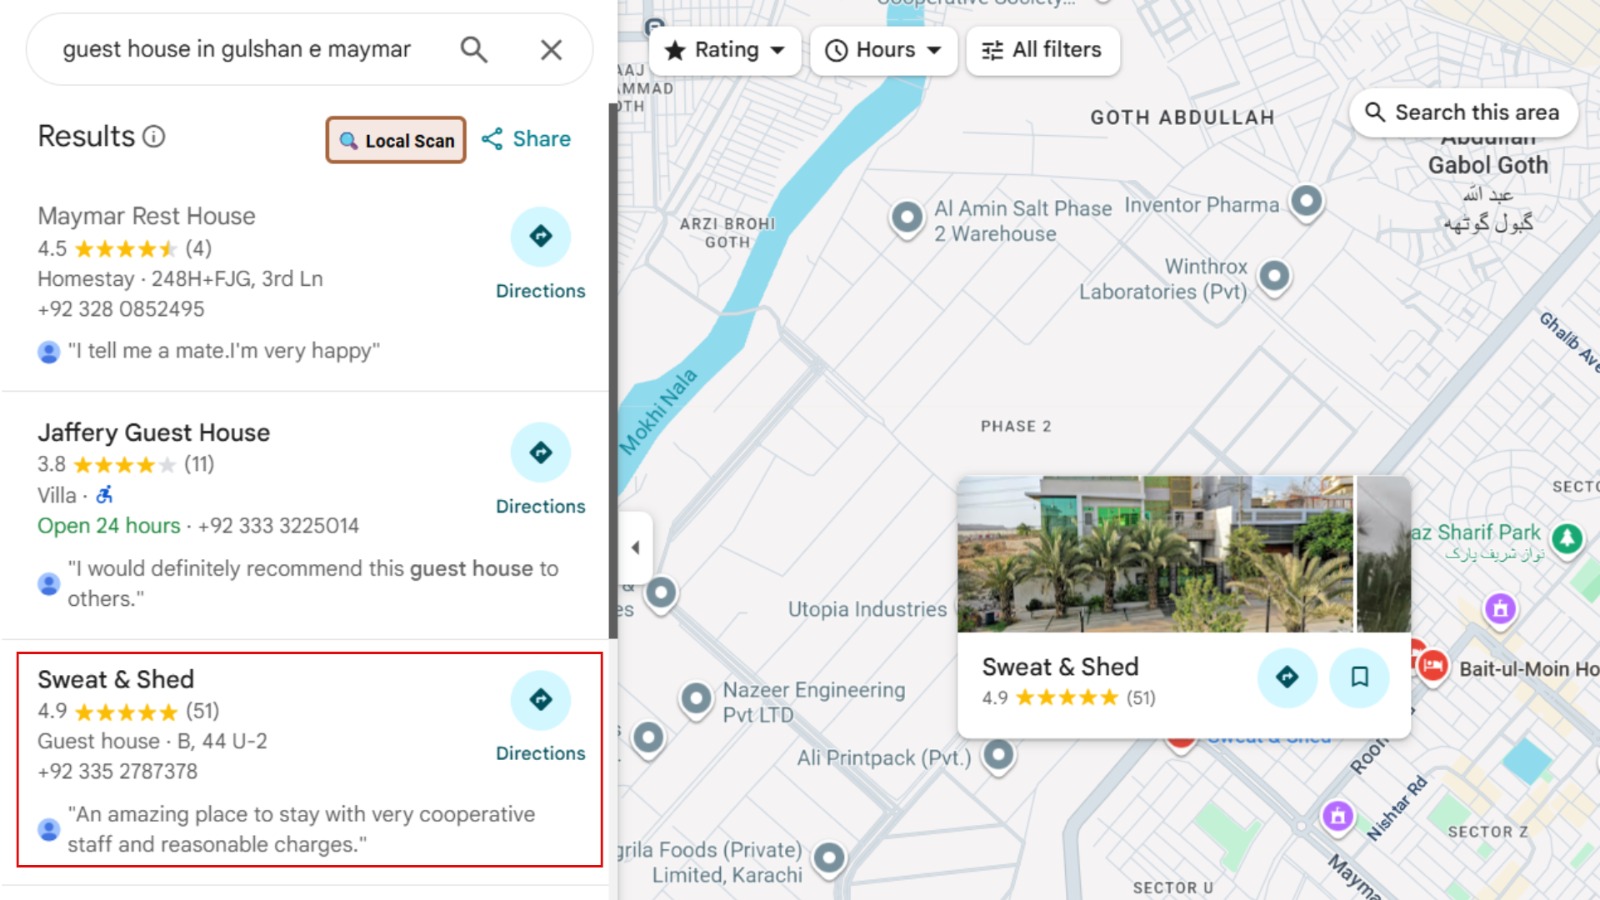The width and height of the screenshot is (1600, 900).
Task: Collapse the side panel arrow
Action: click(x=635, y=547)
